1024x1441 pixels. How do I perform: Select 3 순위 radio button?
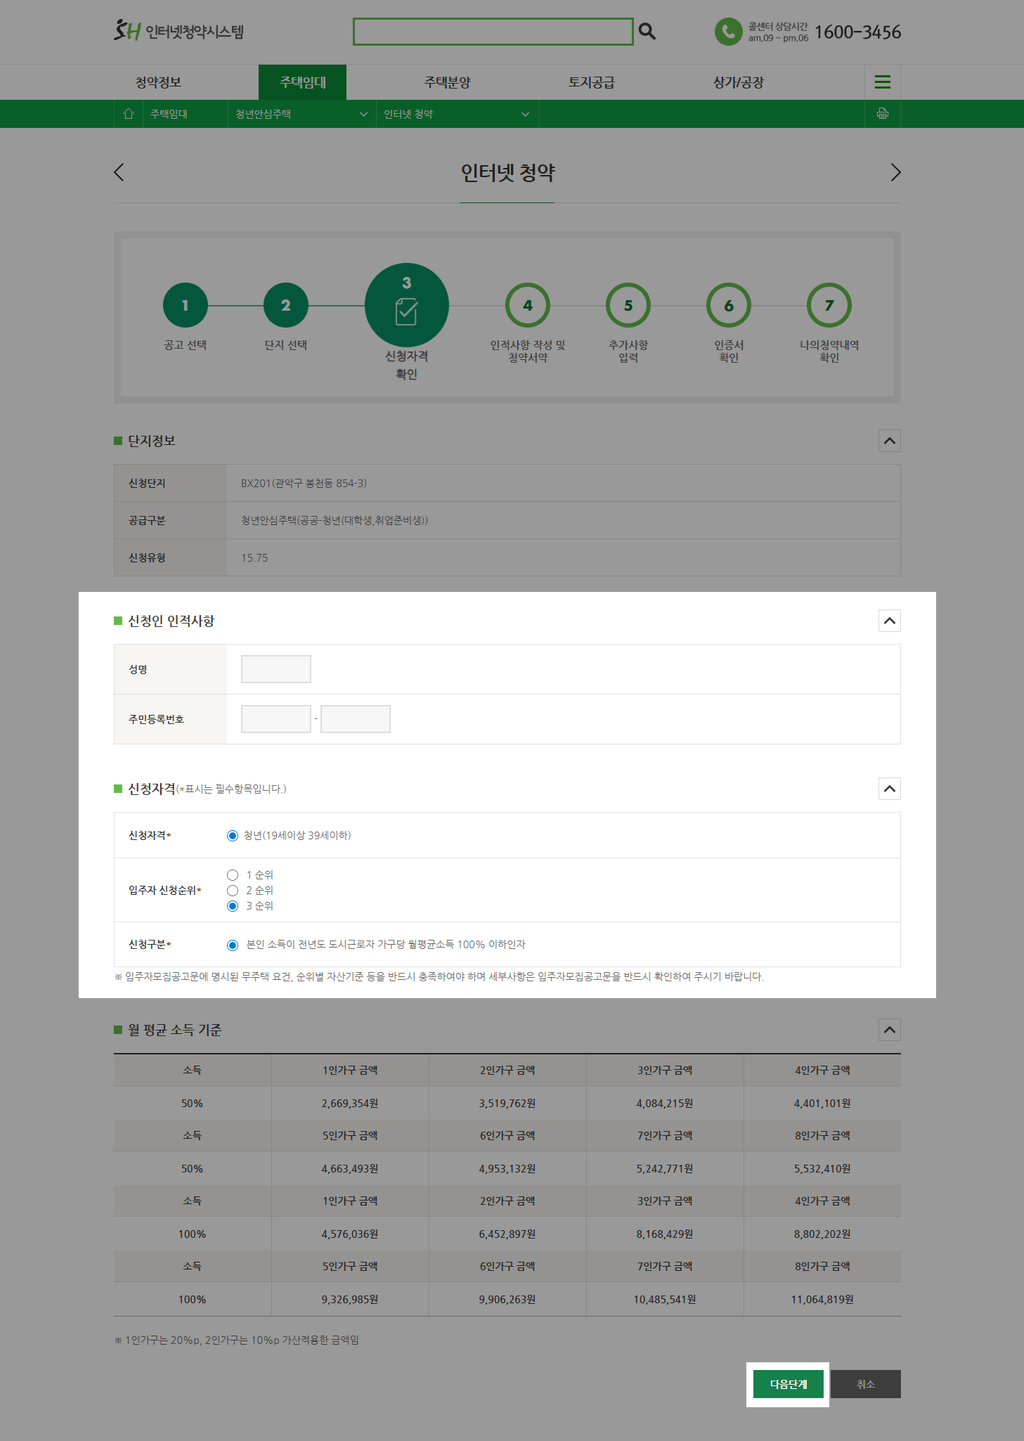[233, 906]
